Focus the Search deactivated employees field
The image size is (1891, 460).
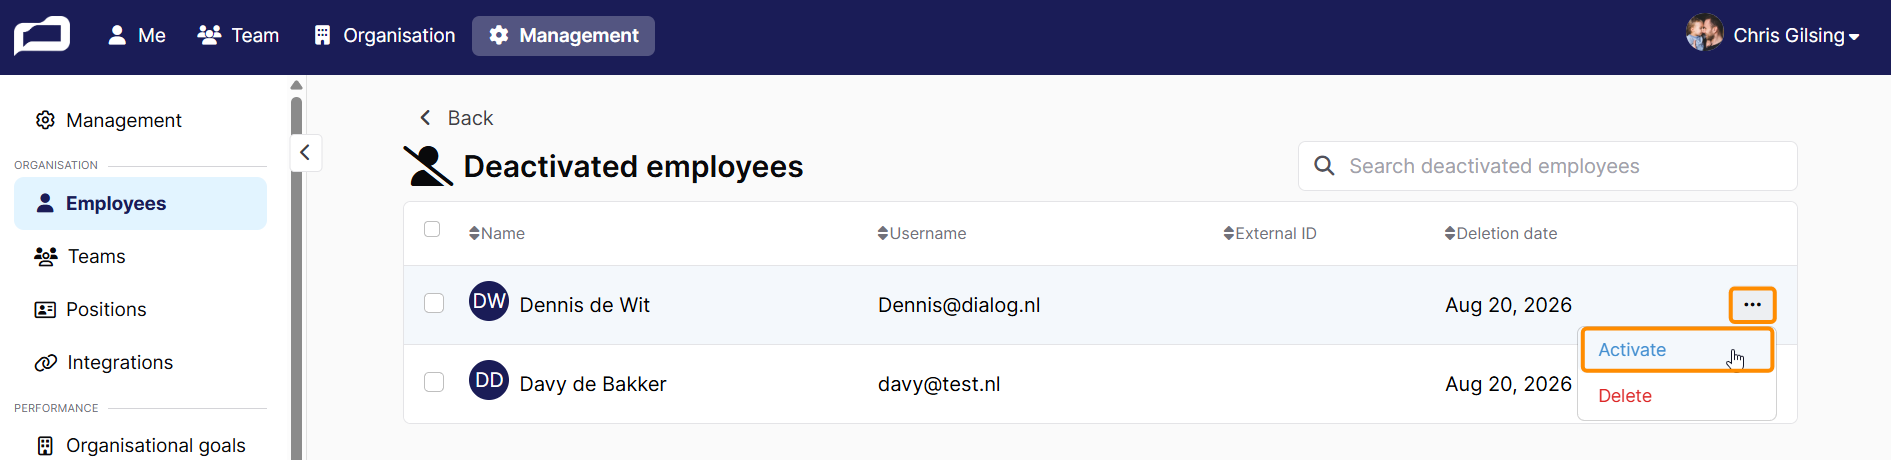[1547, 166]
